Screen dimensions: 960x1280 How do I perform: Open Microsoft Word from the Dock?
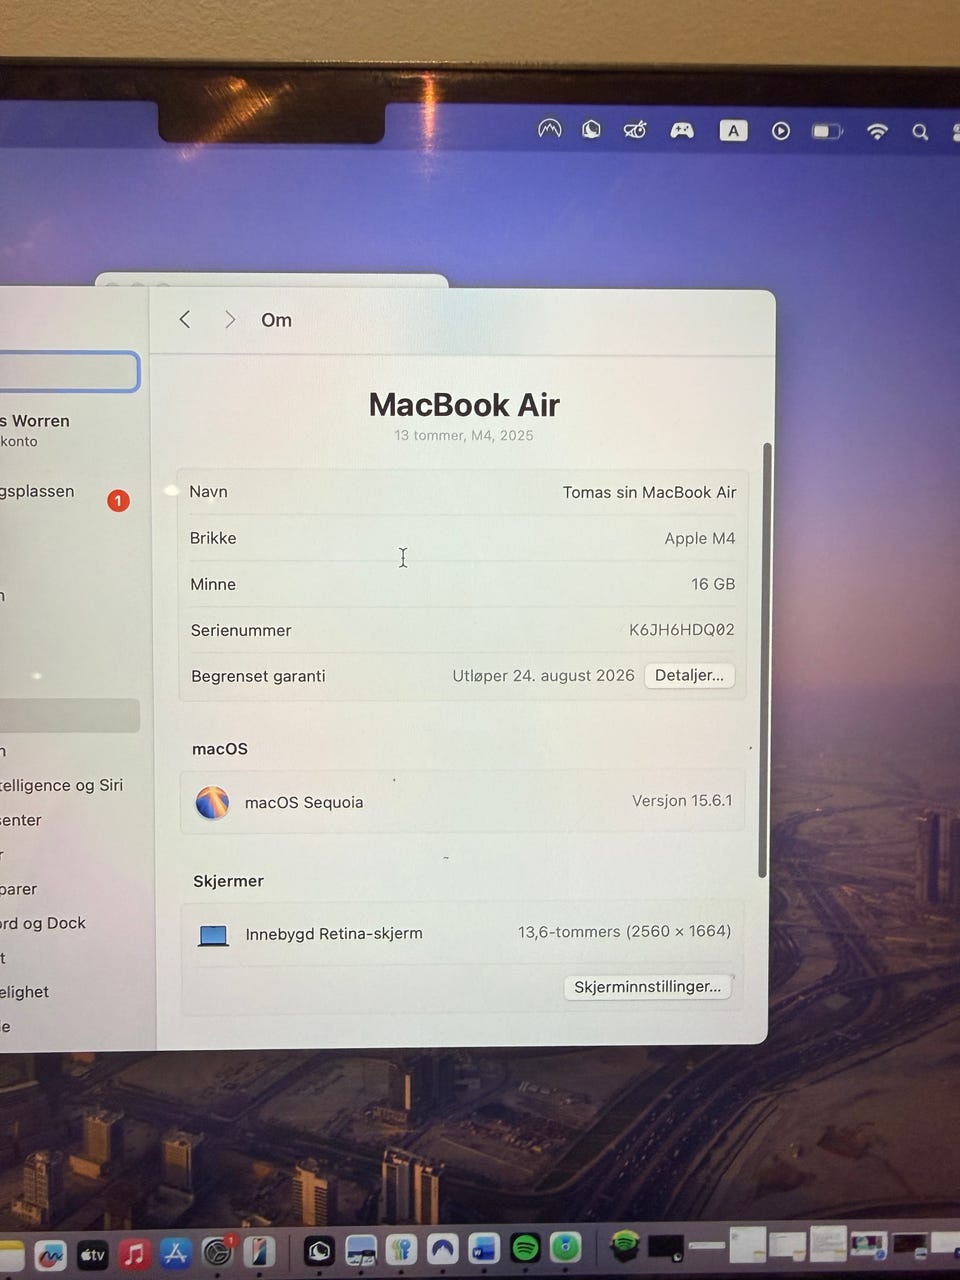(x=484, y=1248)
